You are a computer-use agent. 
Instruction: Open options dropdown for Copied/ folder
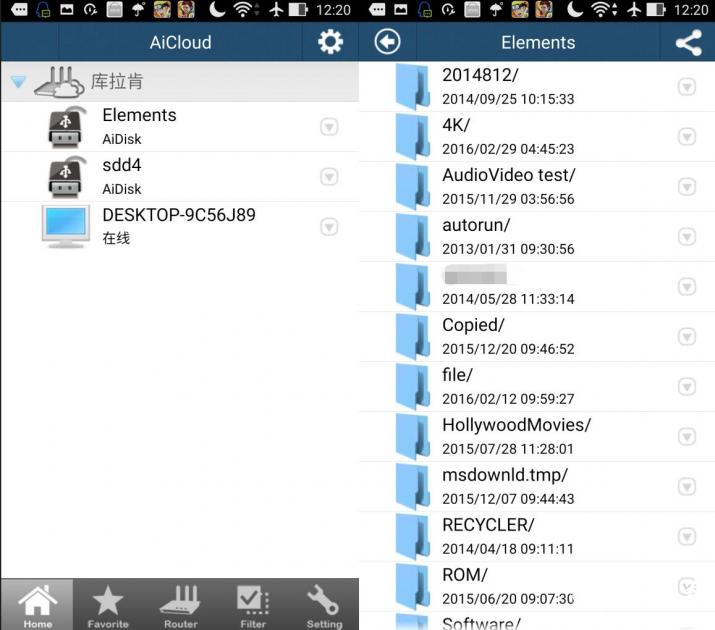[x=687, y=337]
